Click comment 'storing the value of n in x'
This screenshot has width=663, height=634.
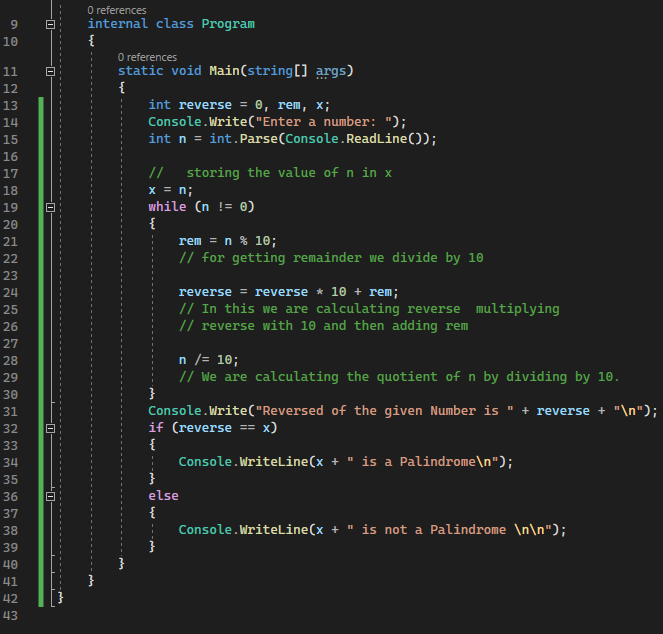coord(289,173)
